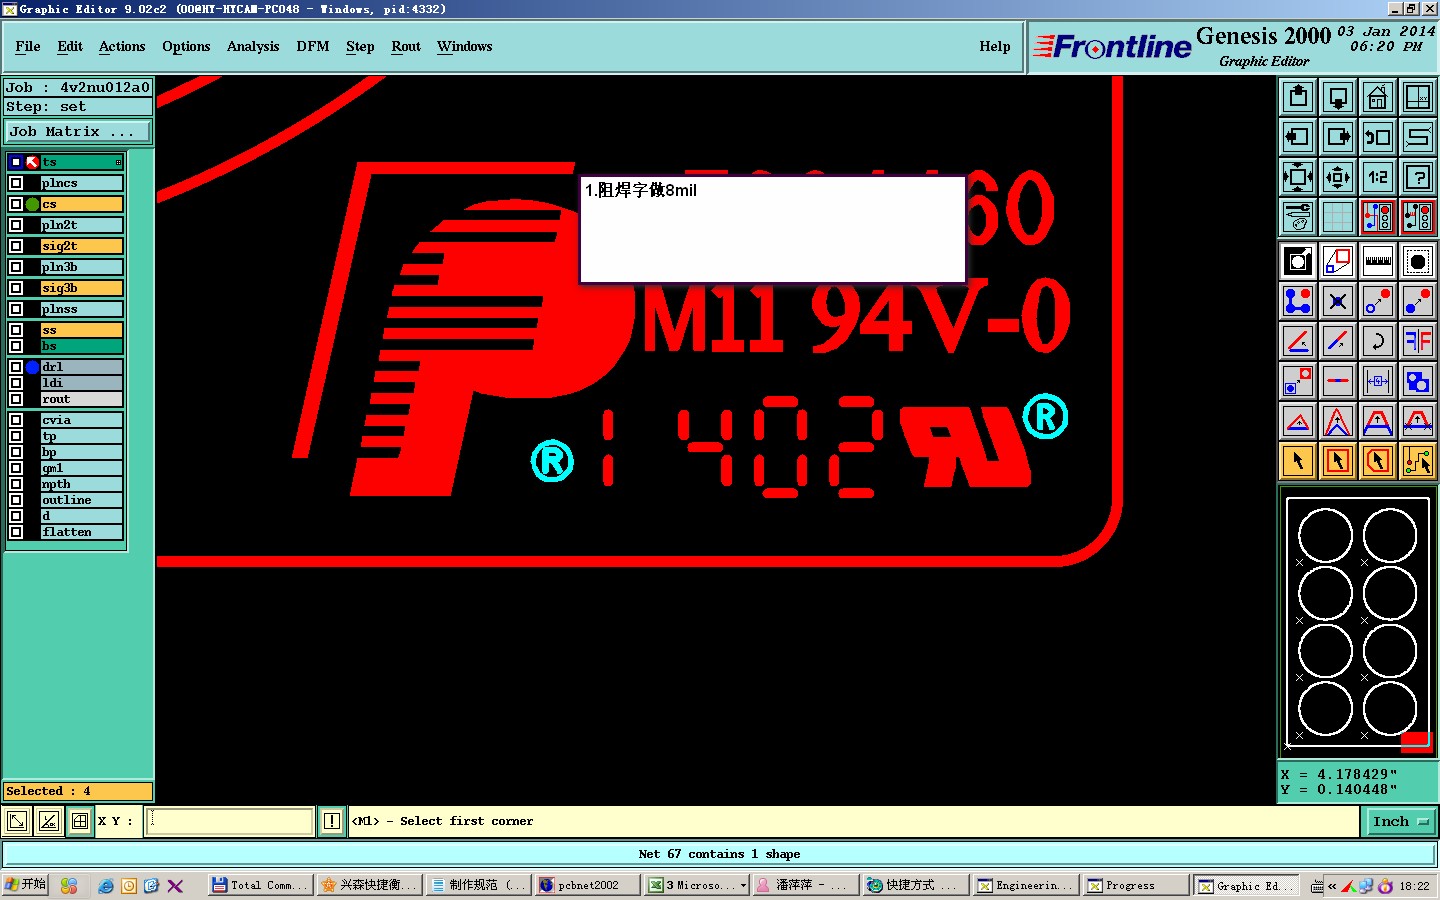The height and width of the screenshot is (900, 1440).
Task: Click the Job Matrix button
Action: (x=78, y=132)
